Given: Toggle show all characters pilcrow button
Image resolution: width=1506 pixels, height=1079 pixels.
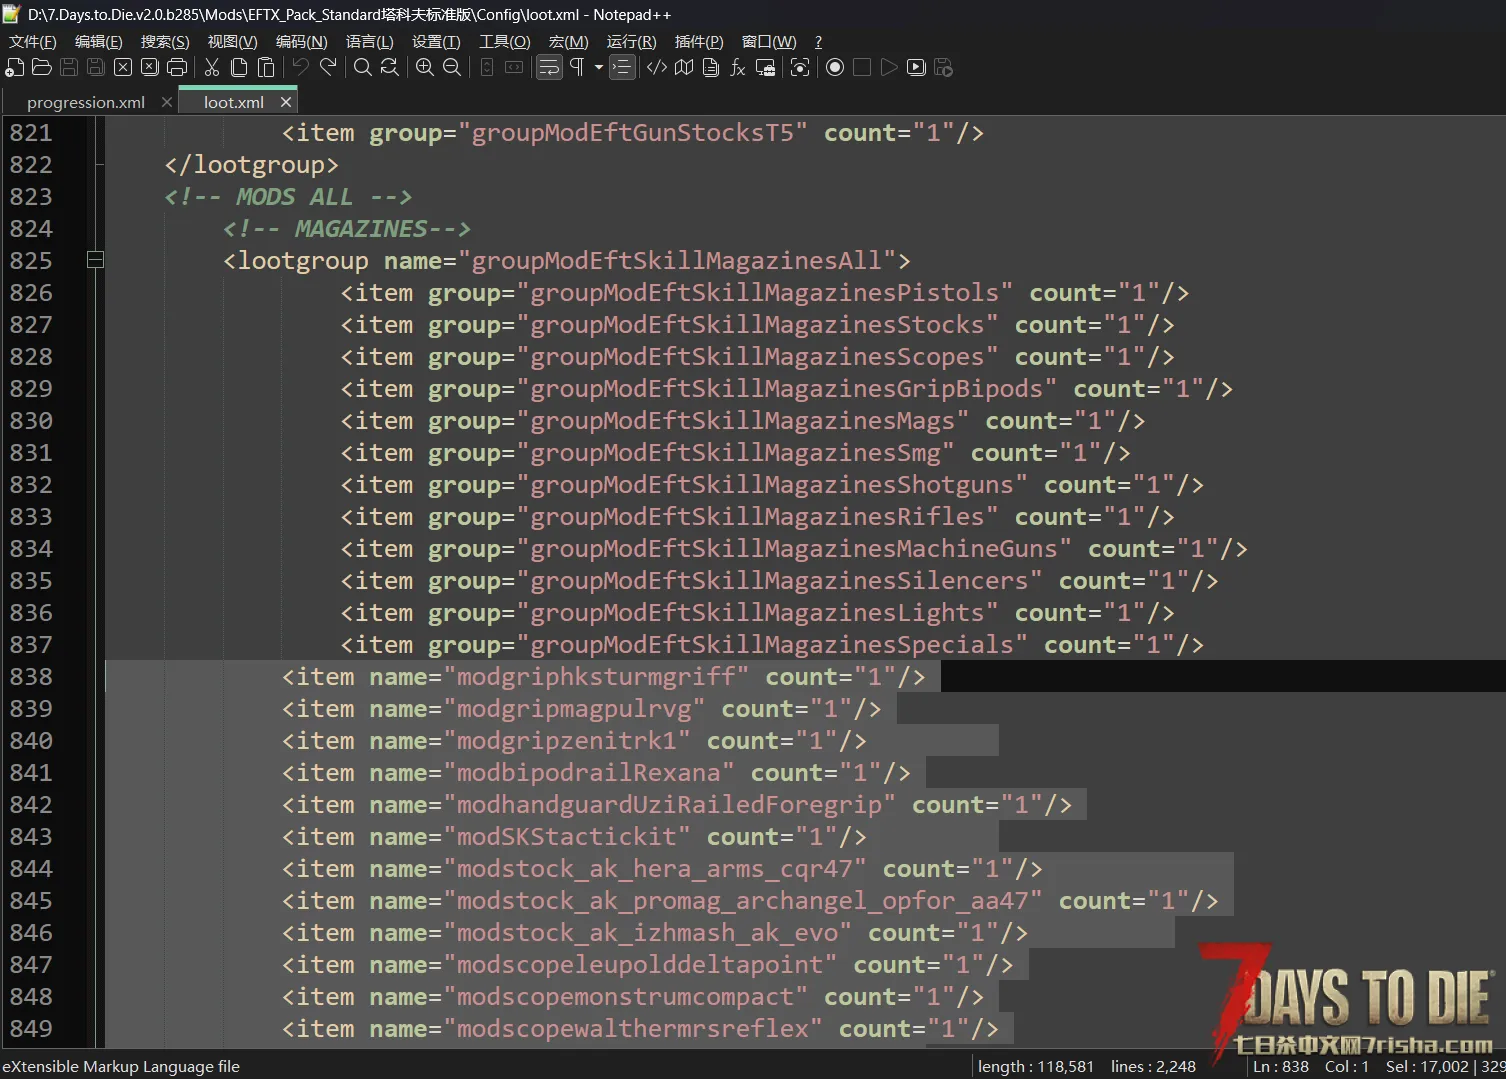Looking at the screenshot, I should click(577, 68).
